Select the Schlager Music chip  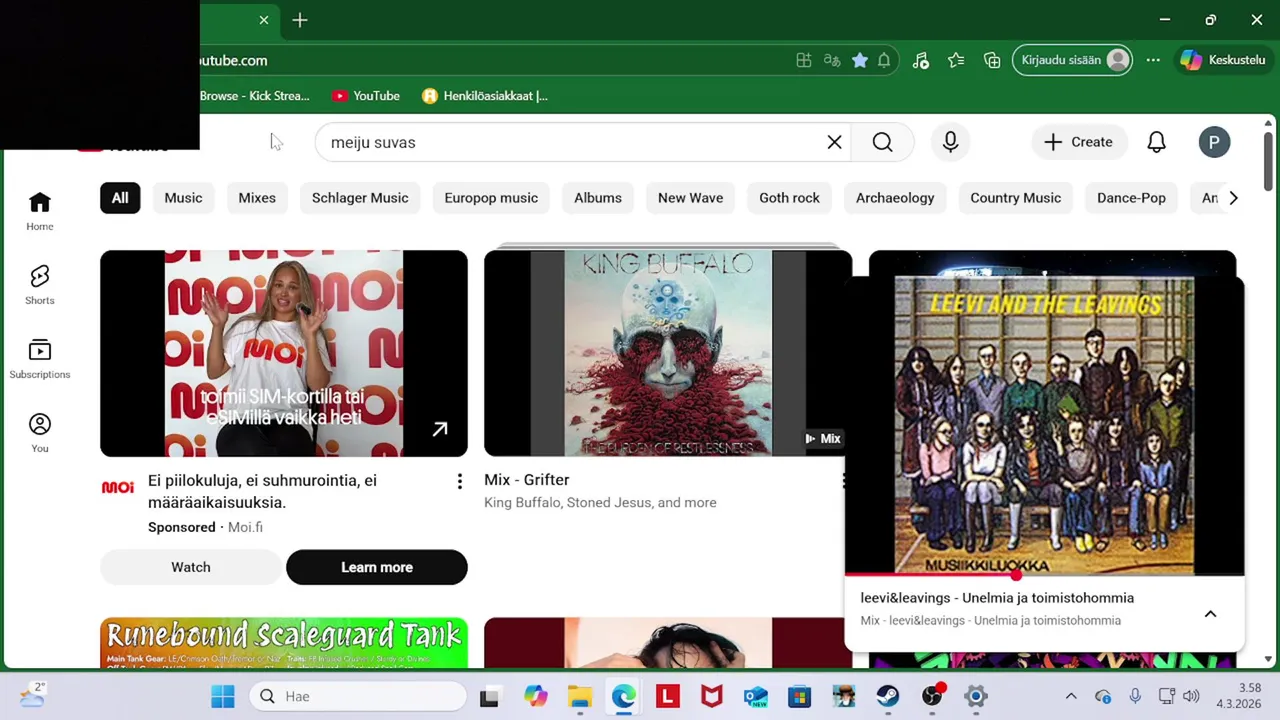360,198
